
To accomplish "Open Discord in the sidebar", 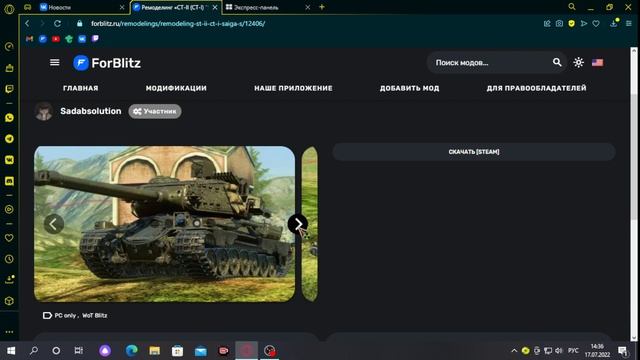I will (9, 181).
